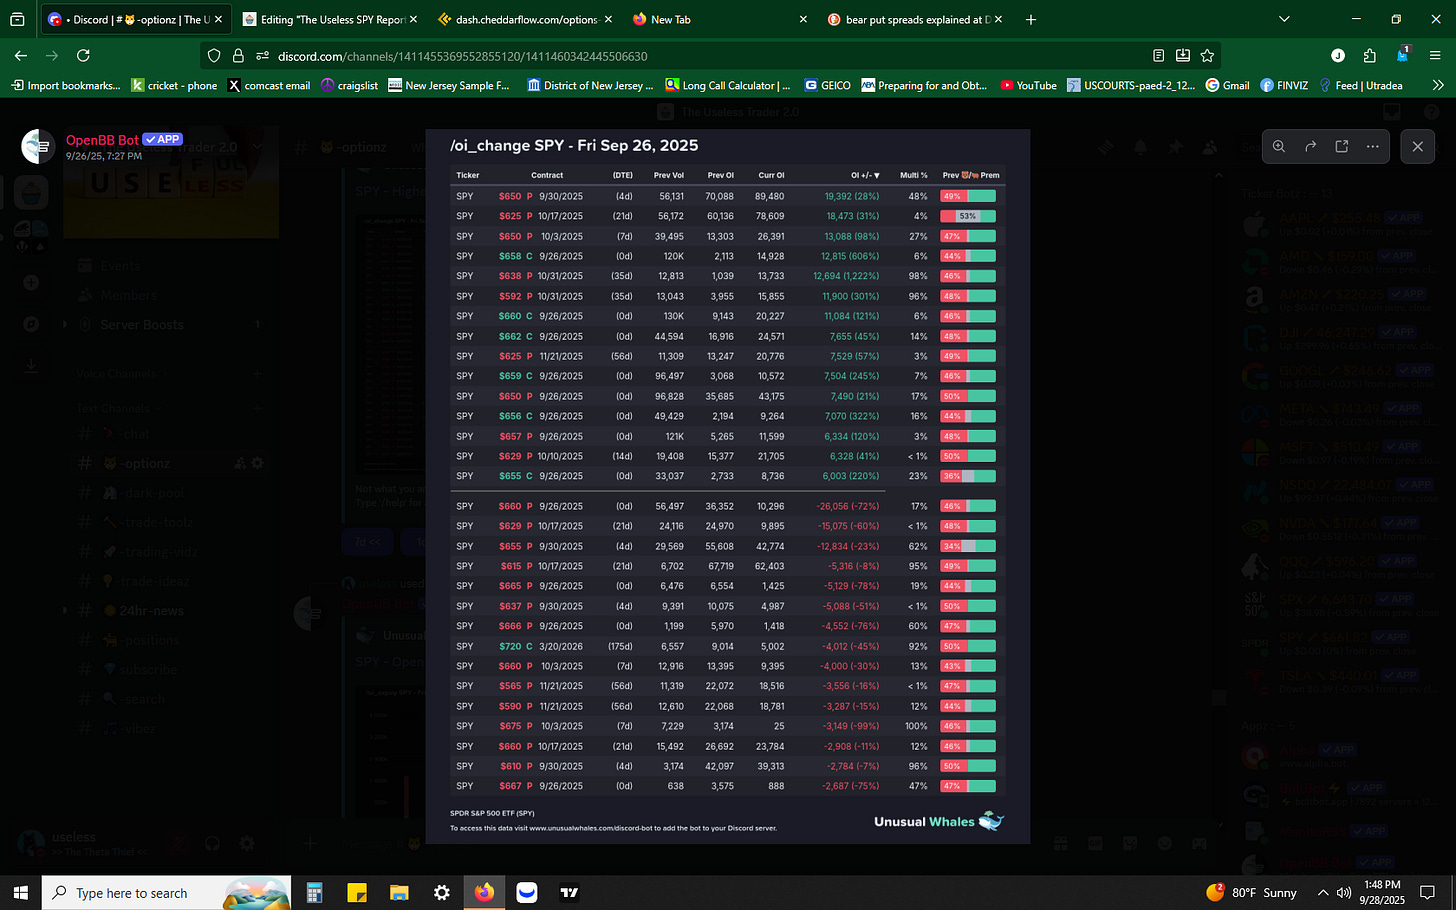Click the tracking protection shield icon

tap(214, 56)
